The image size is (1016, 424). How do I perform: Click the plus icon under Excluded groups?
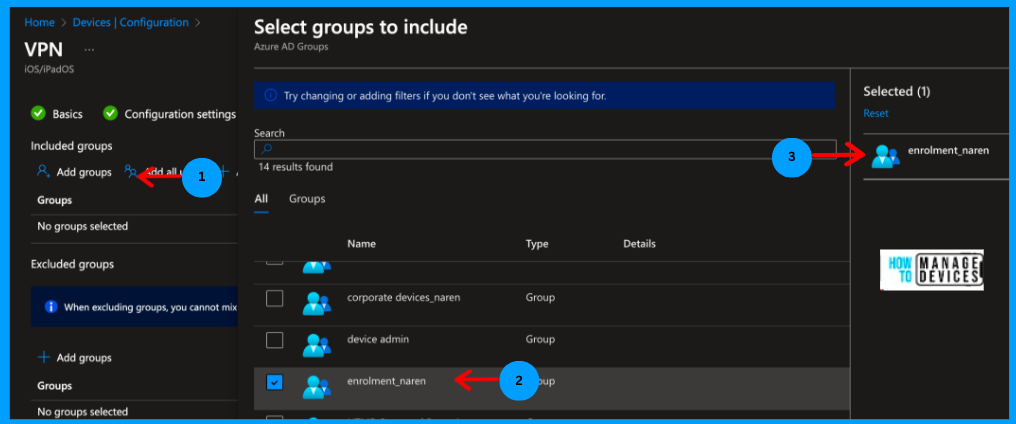click(x=43, y=357)
